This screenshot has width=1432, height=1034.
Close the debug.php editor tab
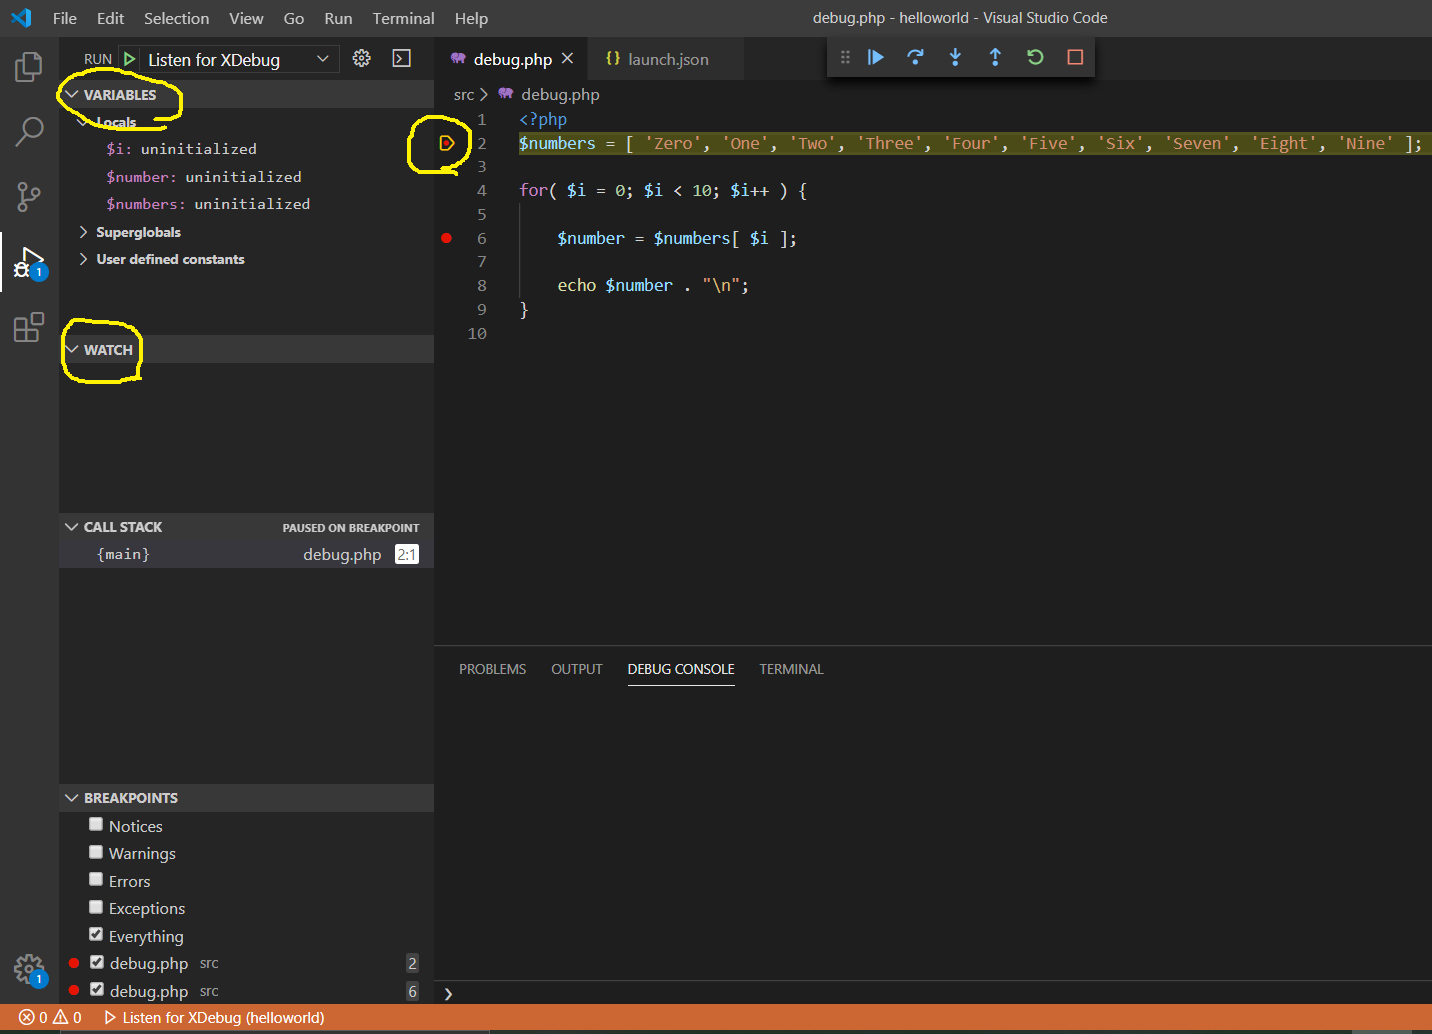click(567, 59)
